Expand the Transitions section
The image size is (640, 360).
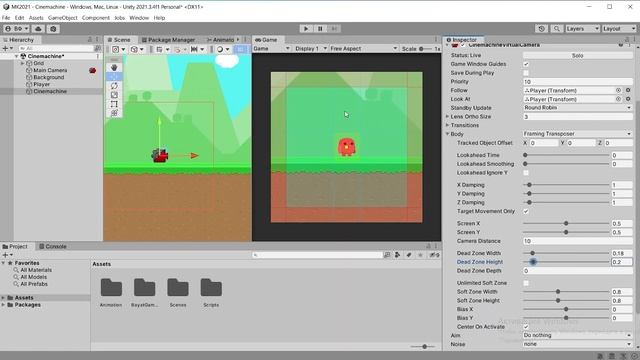click(448, 125)
